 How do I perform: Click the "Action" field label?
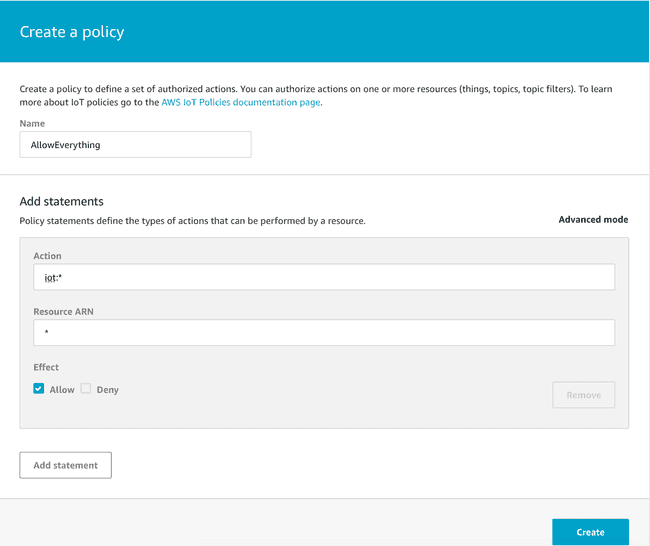pyautogui.click(x=47, y=256)
